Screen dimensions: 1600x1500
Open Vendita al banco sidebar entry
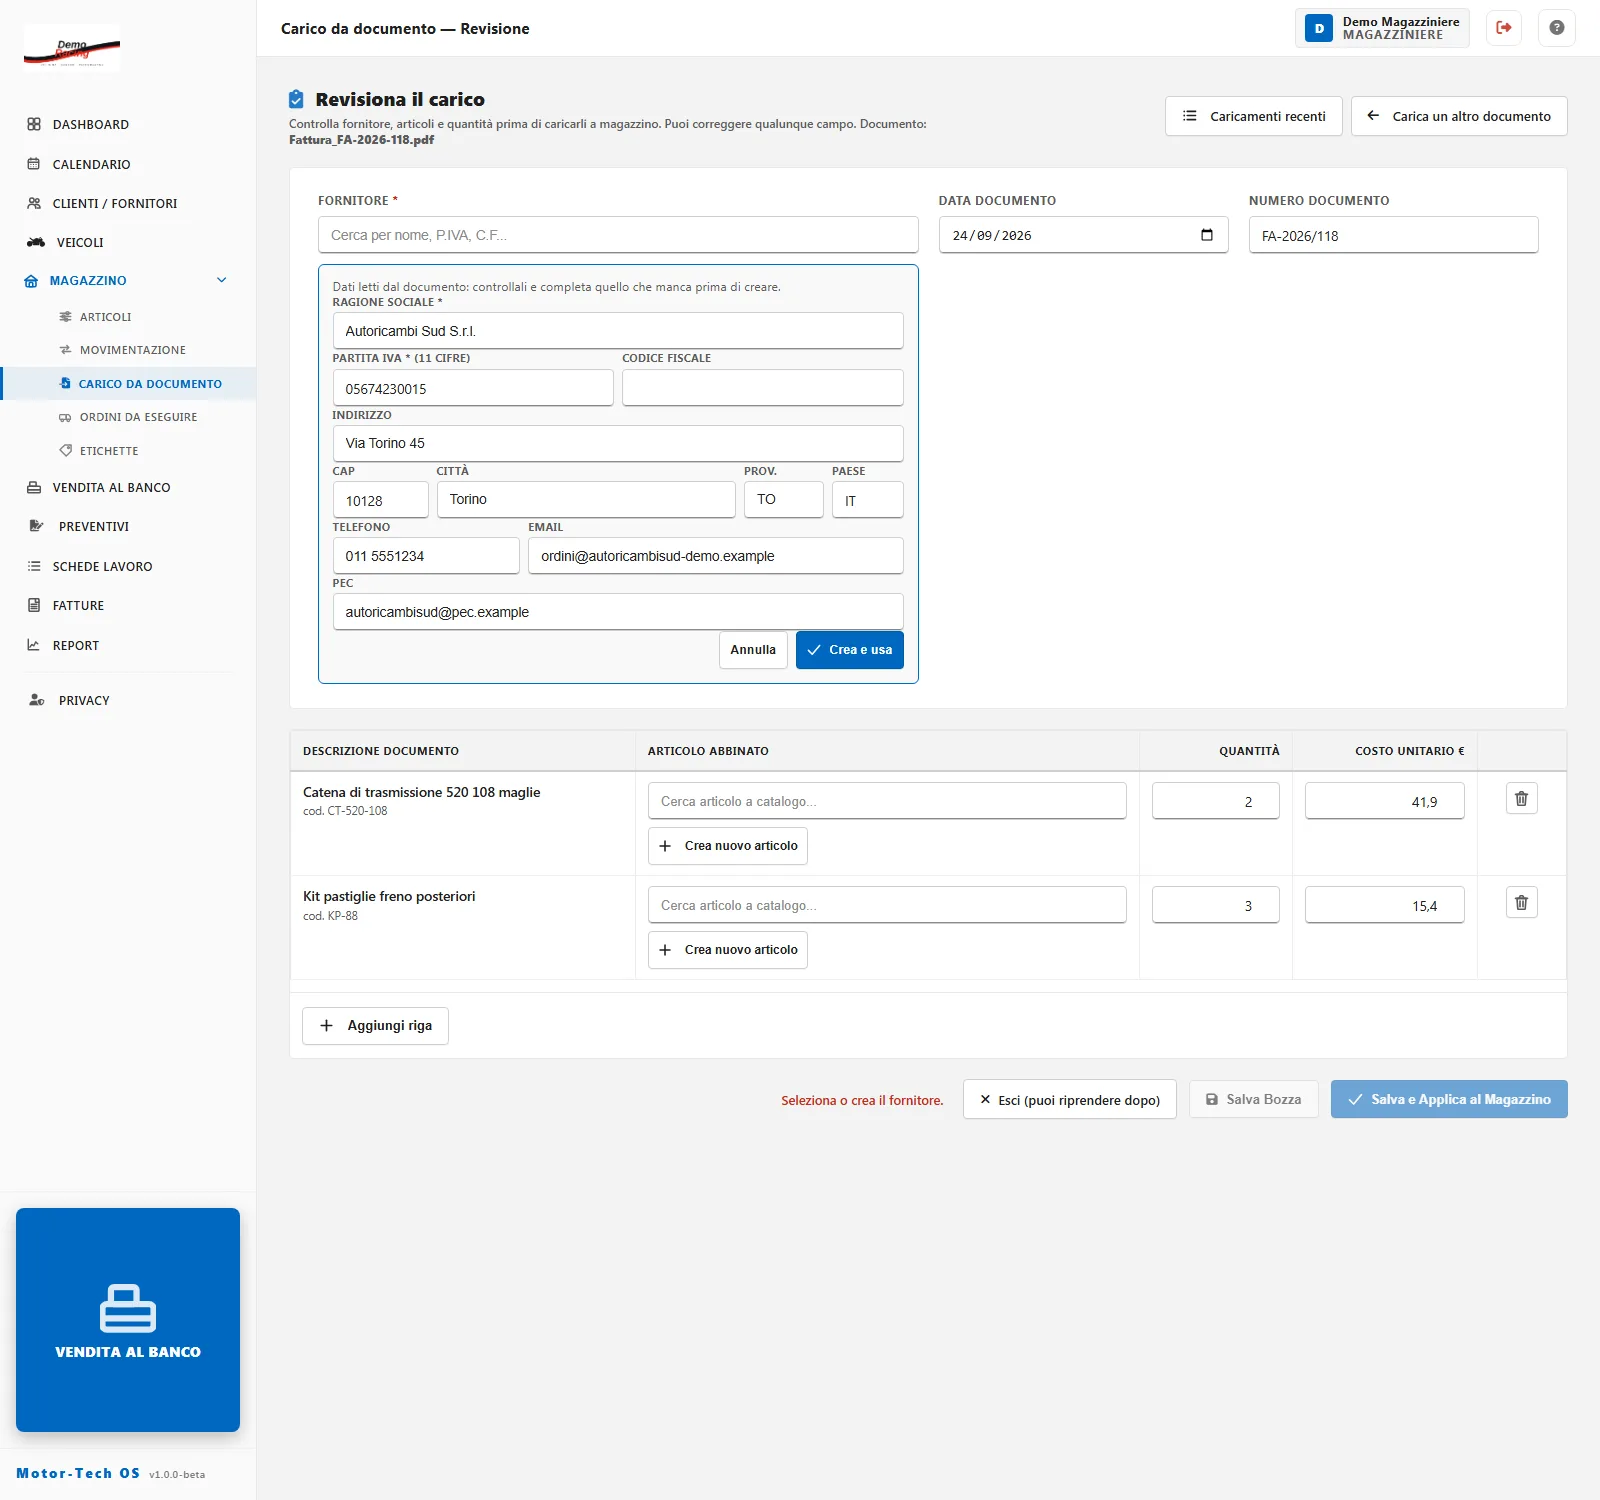click(111, 488)
